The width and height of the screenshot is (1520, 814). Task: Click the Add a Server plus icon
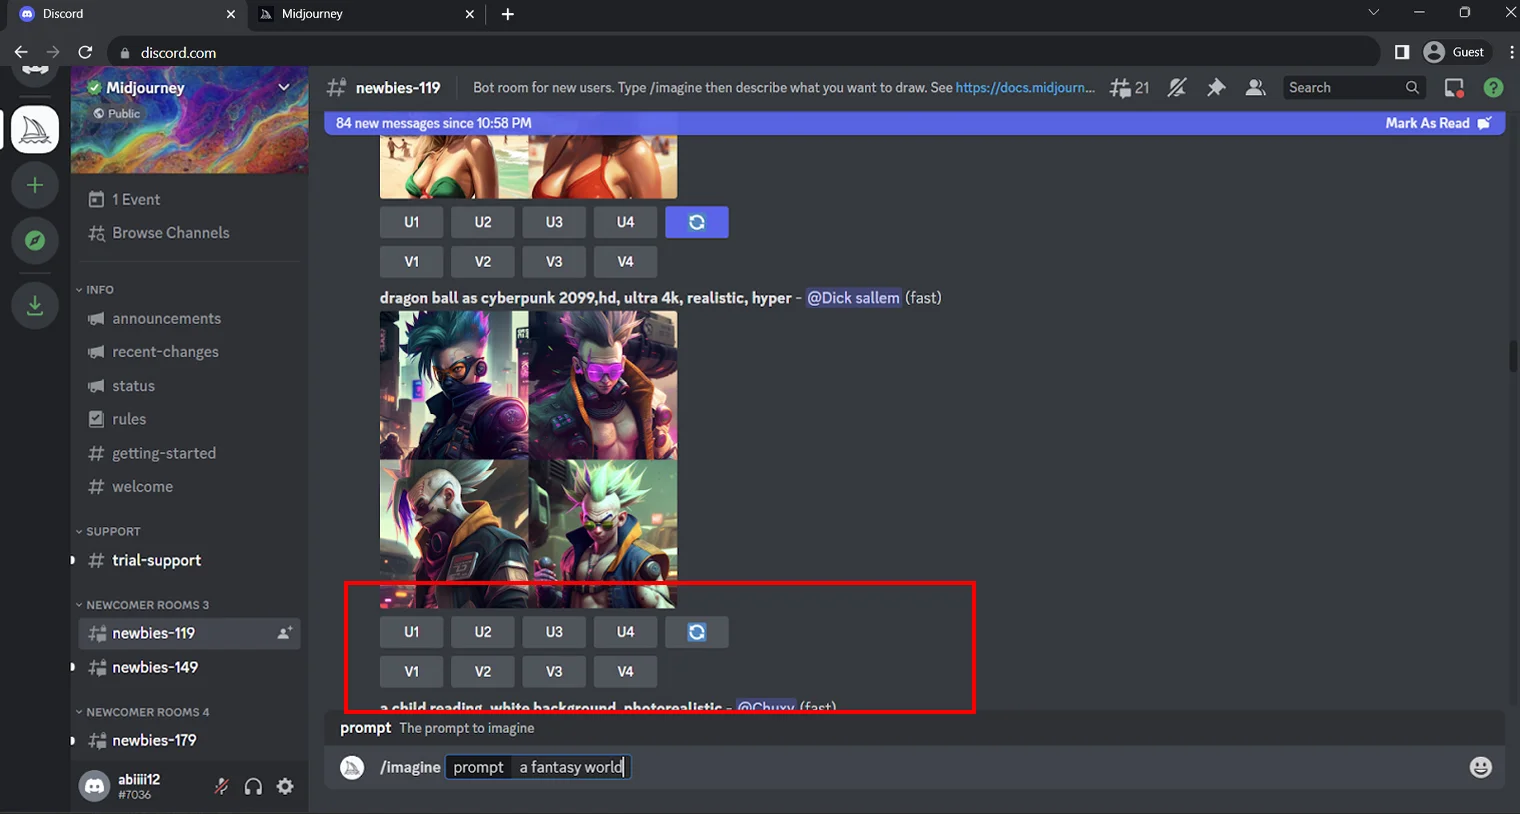coord(35,185)
